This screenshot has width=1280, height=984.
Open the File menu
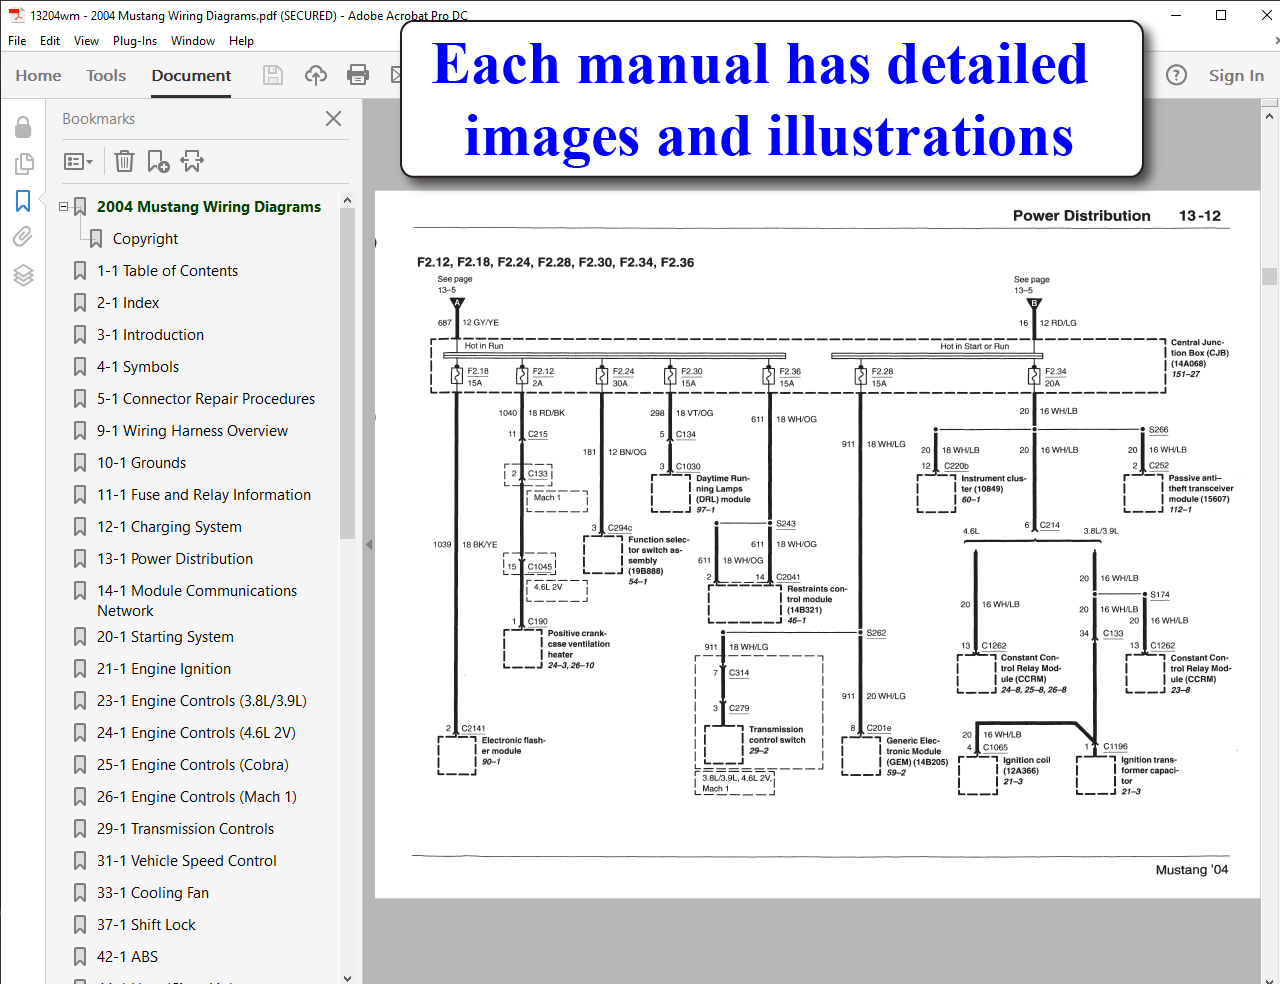tap(17, 41)
